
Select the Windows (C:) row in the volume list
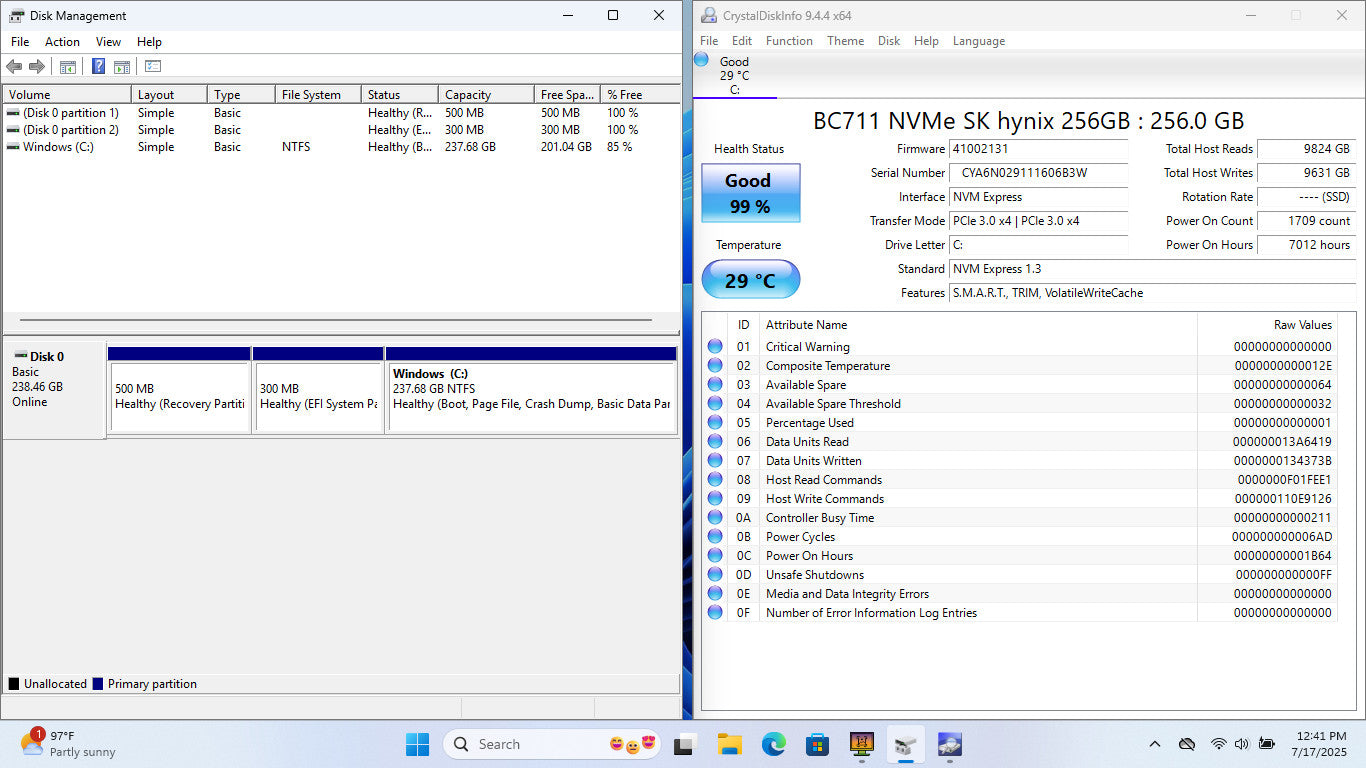pyautogui.click(x=58, y=147)
